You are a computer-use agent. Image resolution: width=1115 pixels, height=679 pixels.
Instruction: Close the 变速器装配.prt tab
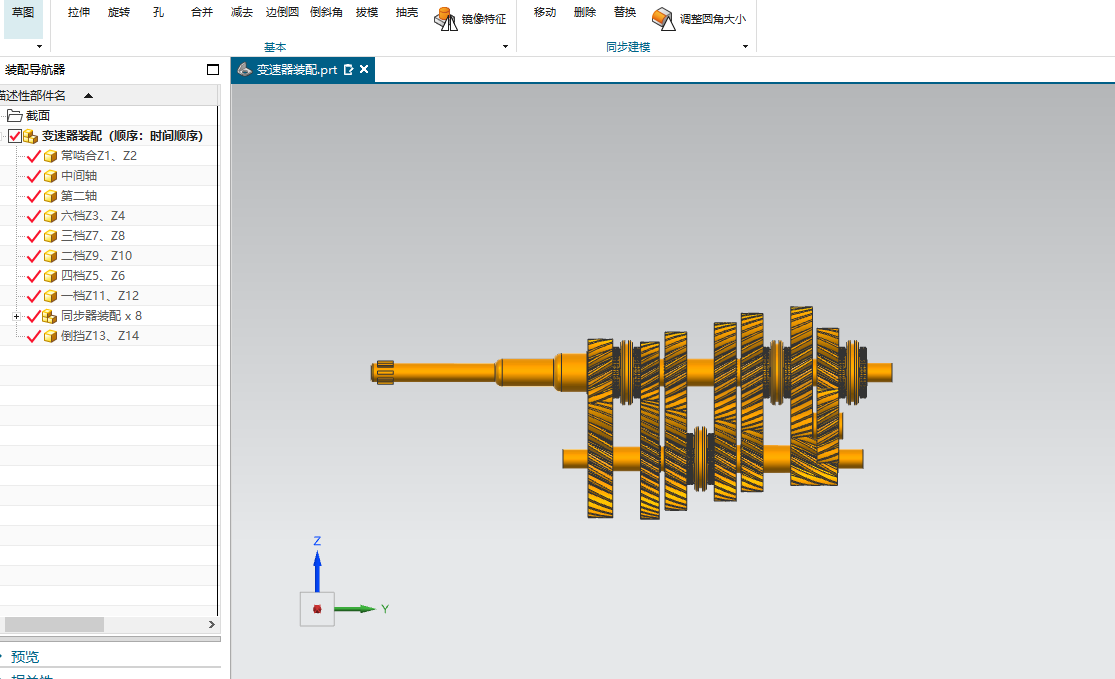coord(364,69)
